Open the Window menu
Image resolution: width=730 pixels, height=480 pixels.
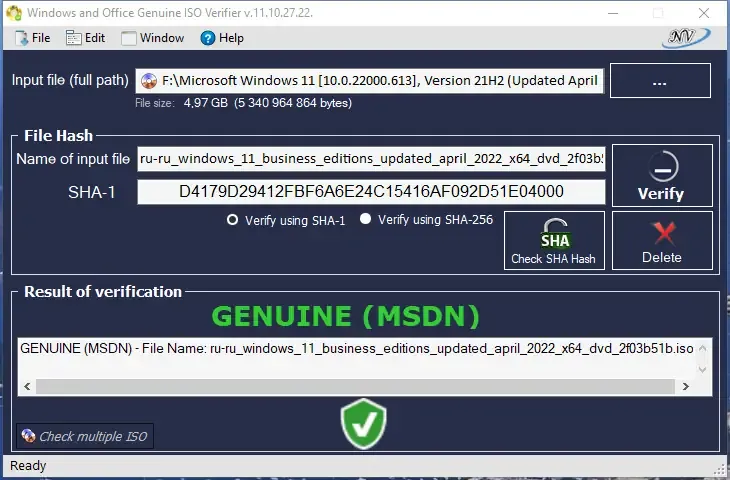click(x=153, y=38)
